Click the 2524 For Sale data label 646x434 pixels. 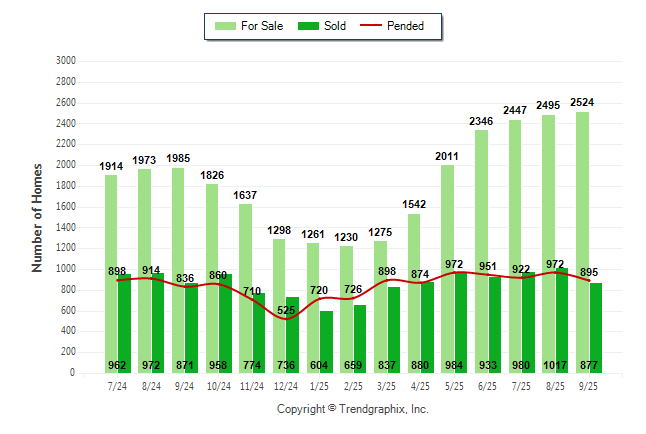(582, 102)
